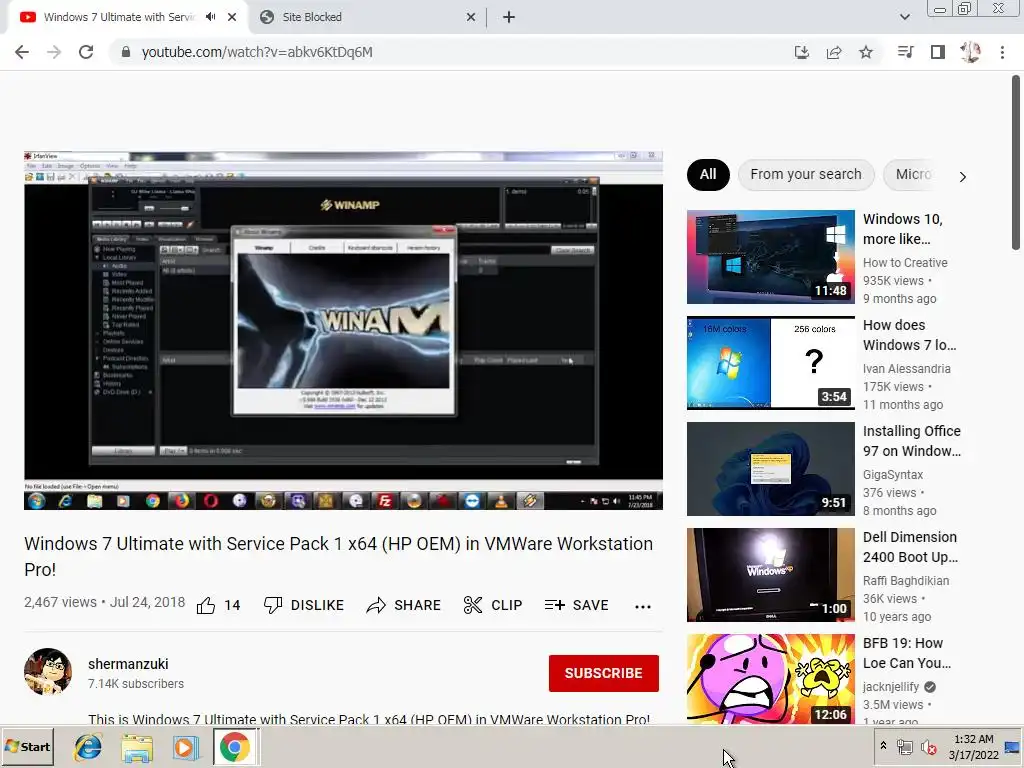Open the tab search chevron
Screen dimensions: 1024x768
point(904,17)
